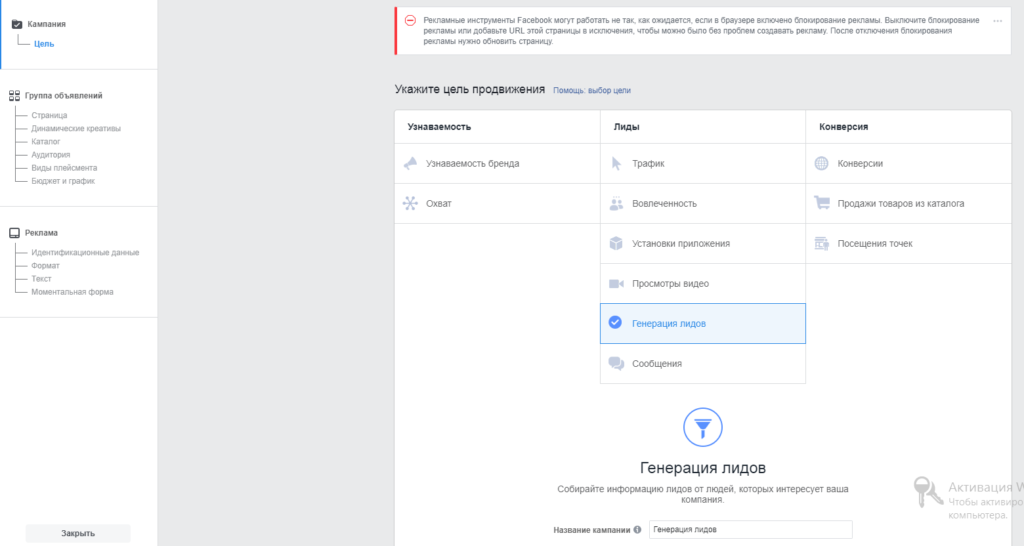Click the Закрыть button
The width and height of the screenshot is (1024, 546).
pos(78,533)
